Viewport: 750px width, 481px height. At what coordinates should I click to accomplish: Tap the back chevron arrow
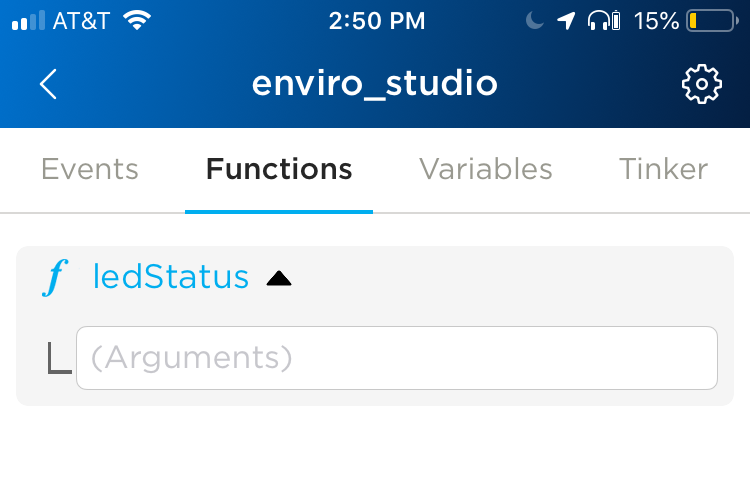pyautogui.click(x=48, y=84)
